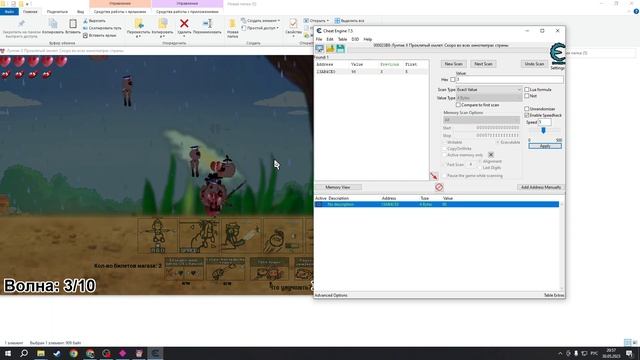Select the found address row in results list
This screenshot has width=640, height=360.
pos(372,72)
